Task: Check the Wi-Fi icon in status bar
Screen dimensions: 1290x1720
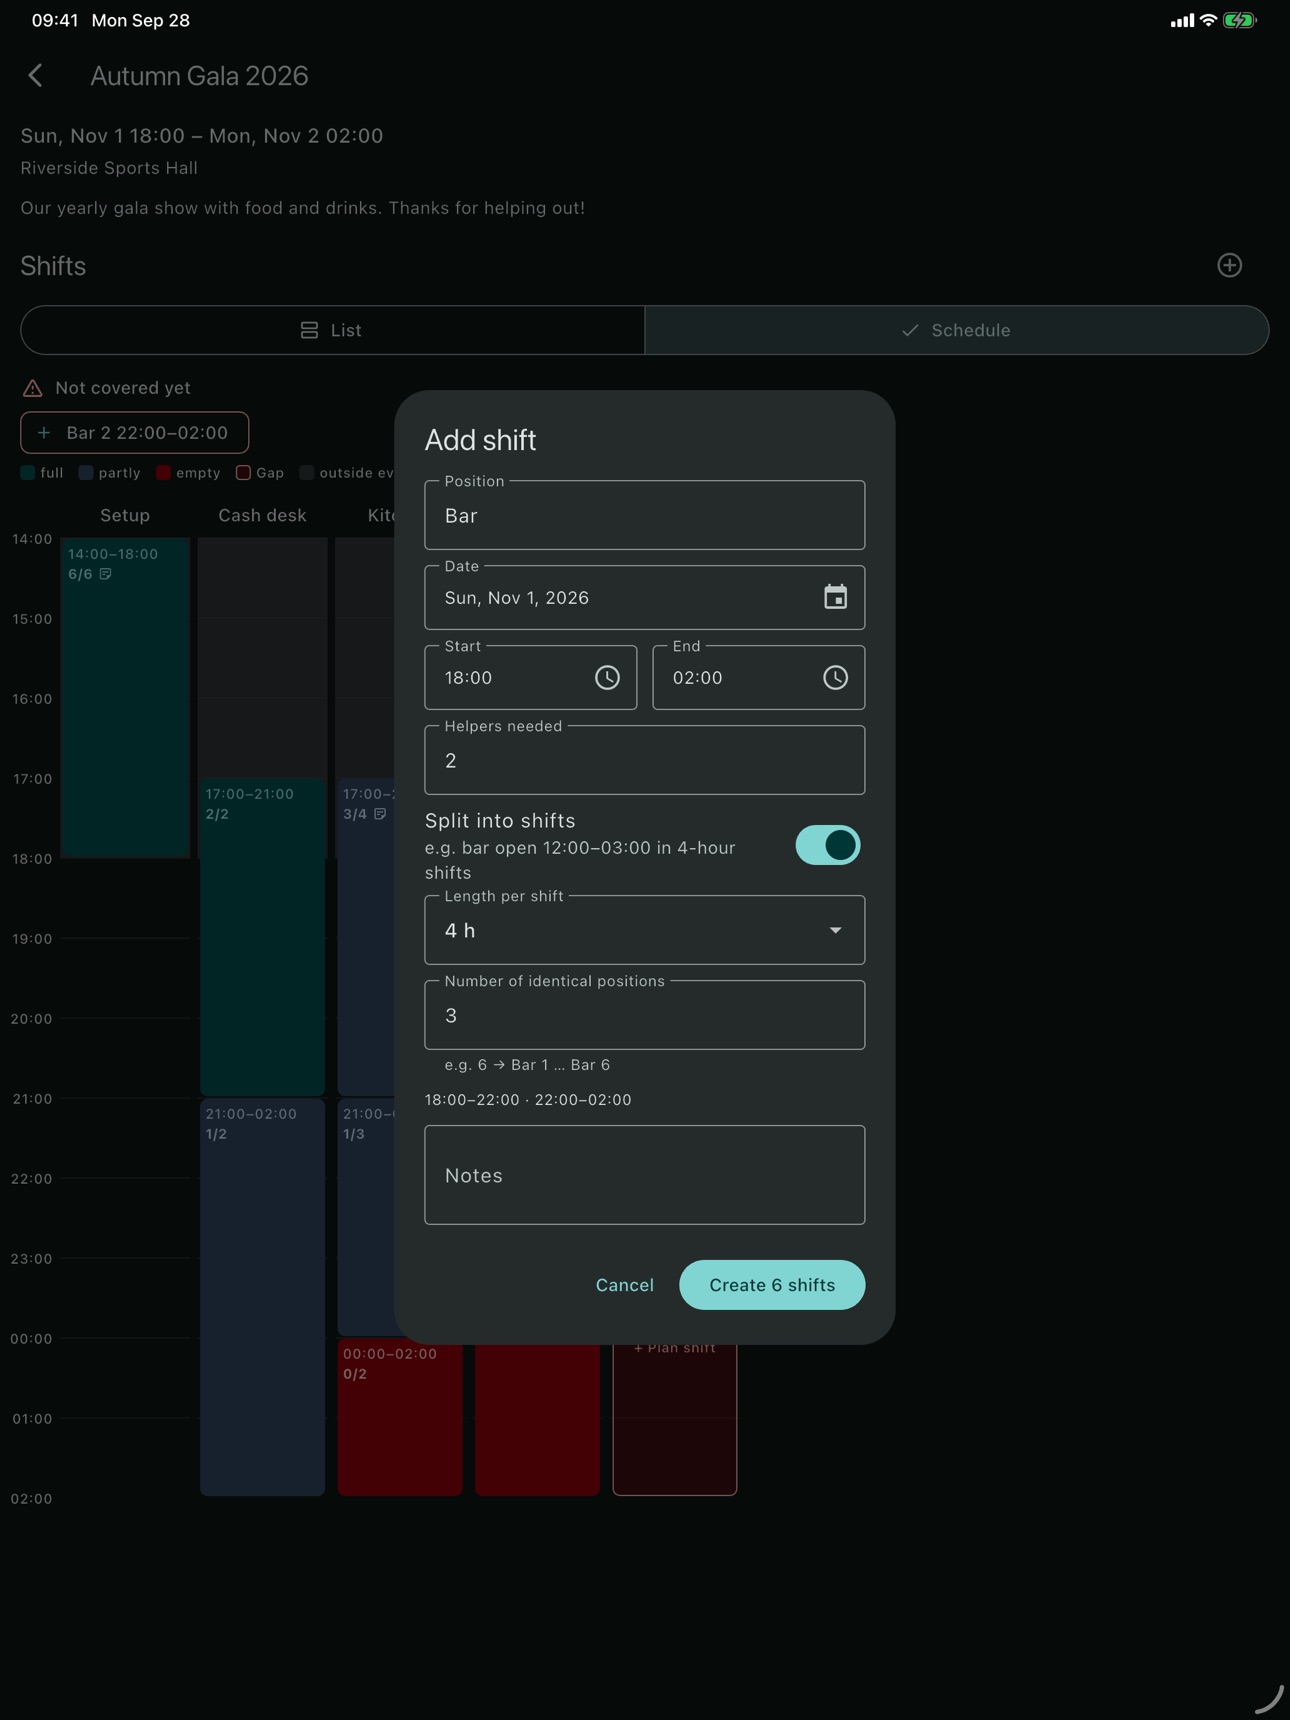Action: [x=1208, y=20]
